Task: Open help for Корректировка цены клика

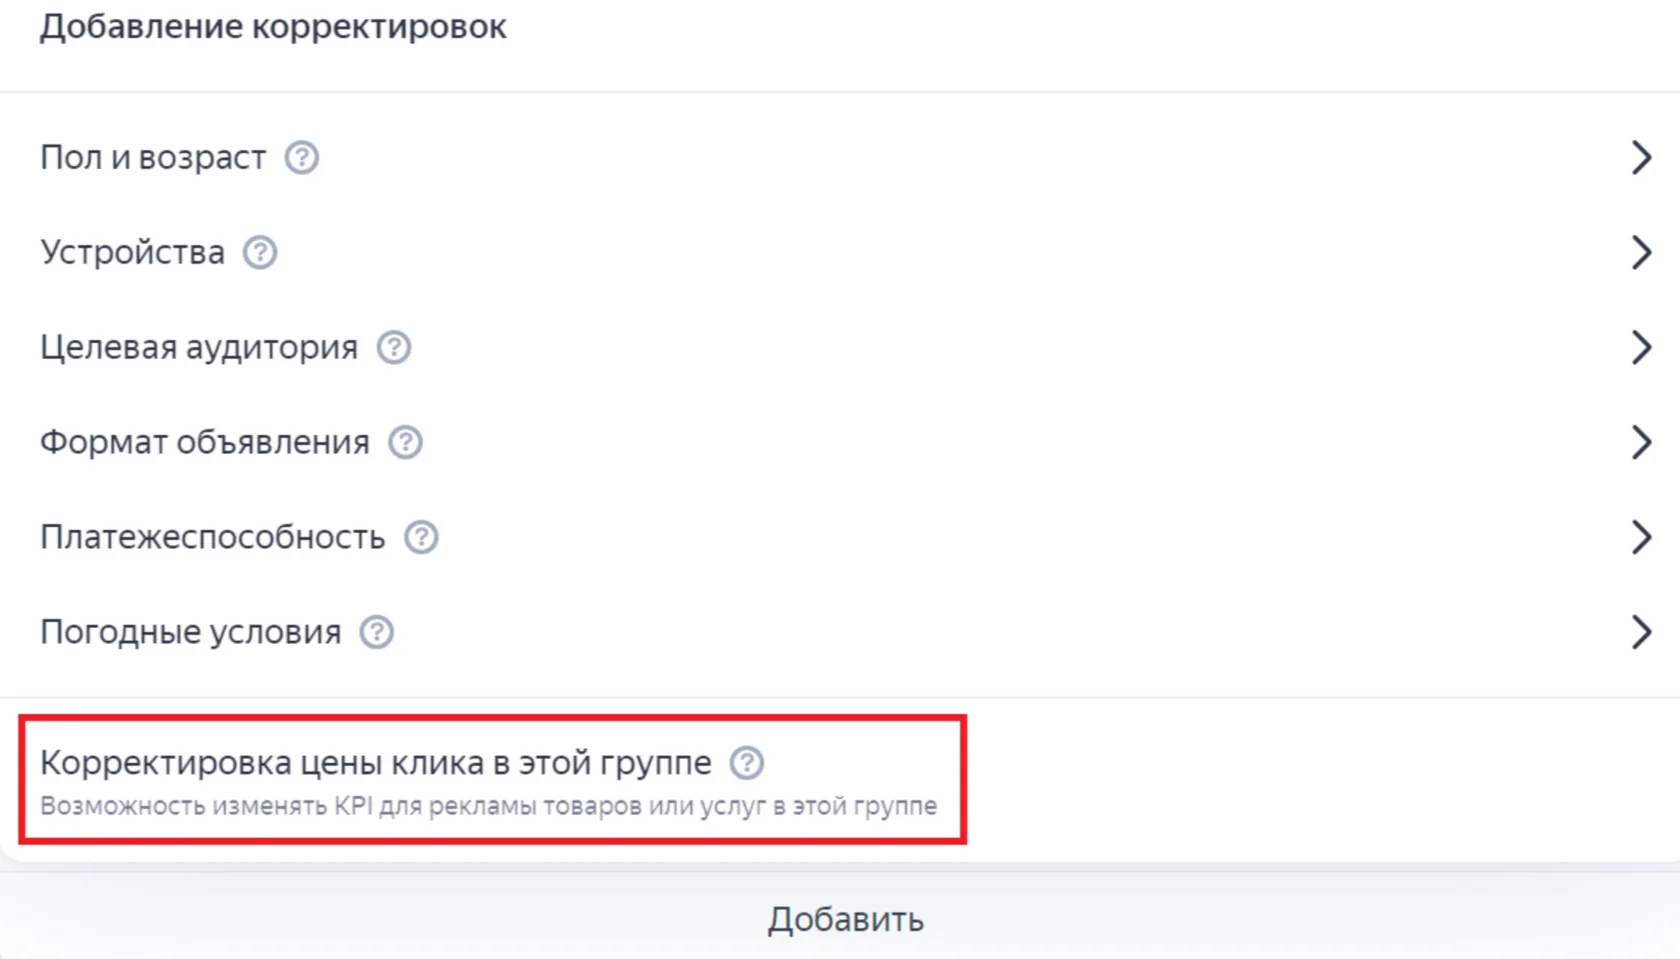Action: [747, 763]
